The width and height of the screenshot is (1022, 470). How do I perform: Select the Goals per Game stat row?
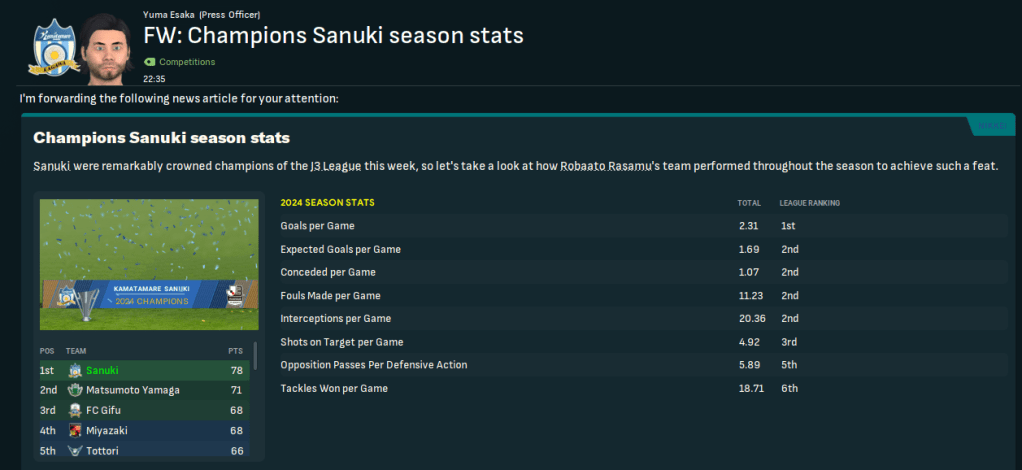[560, 226]
